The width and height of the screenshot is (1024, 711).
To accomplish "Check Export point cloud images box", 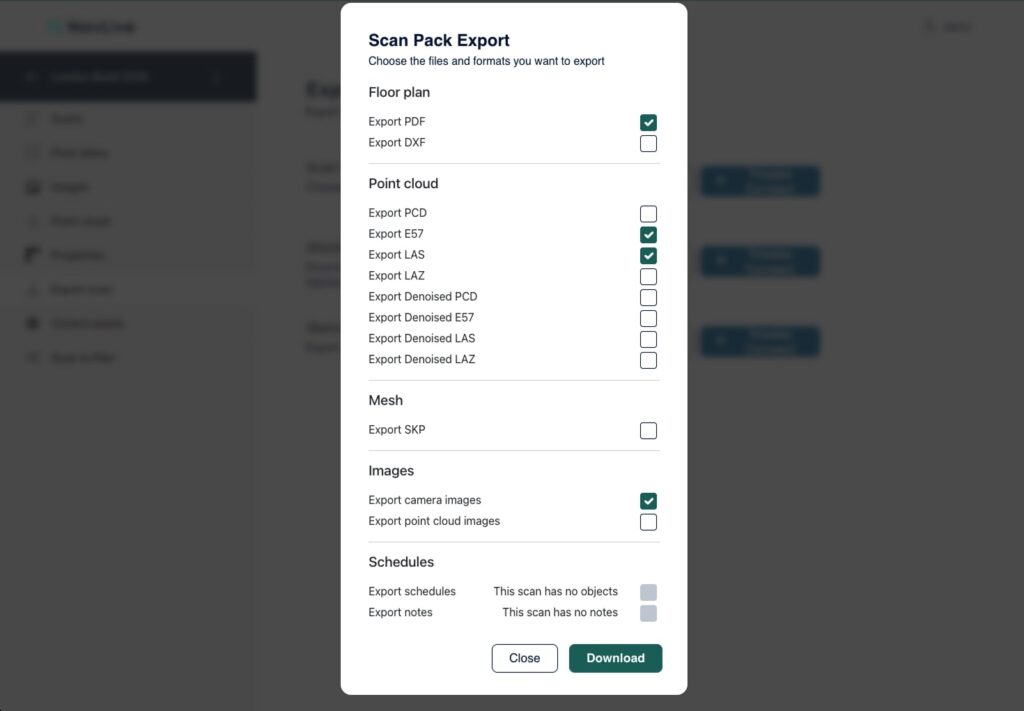I will [x=649, y=522].
